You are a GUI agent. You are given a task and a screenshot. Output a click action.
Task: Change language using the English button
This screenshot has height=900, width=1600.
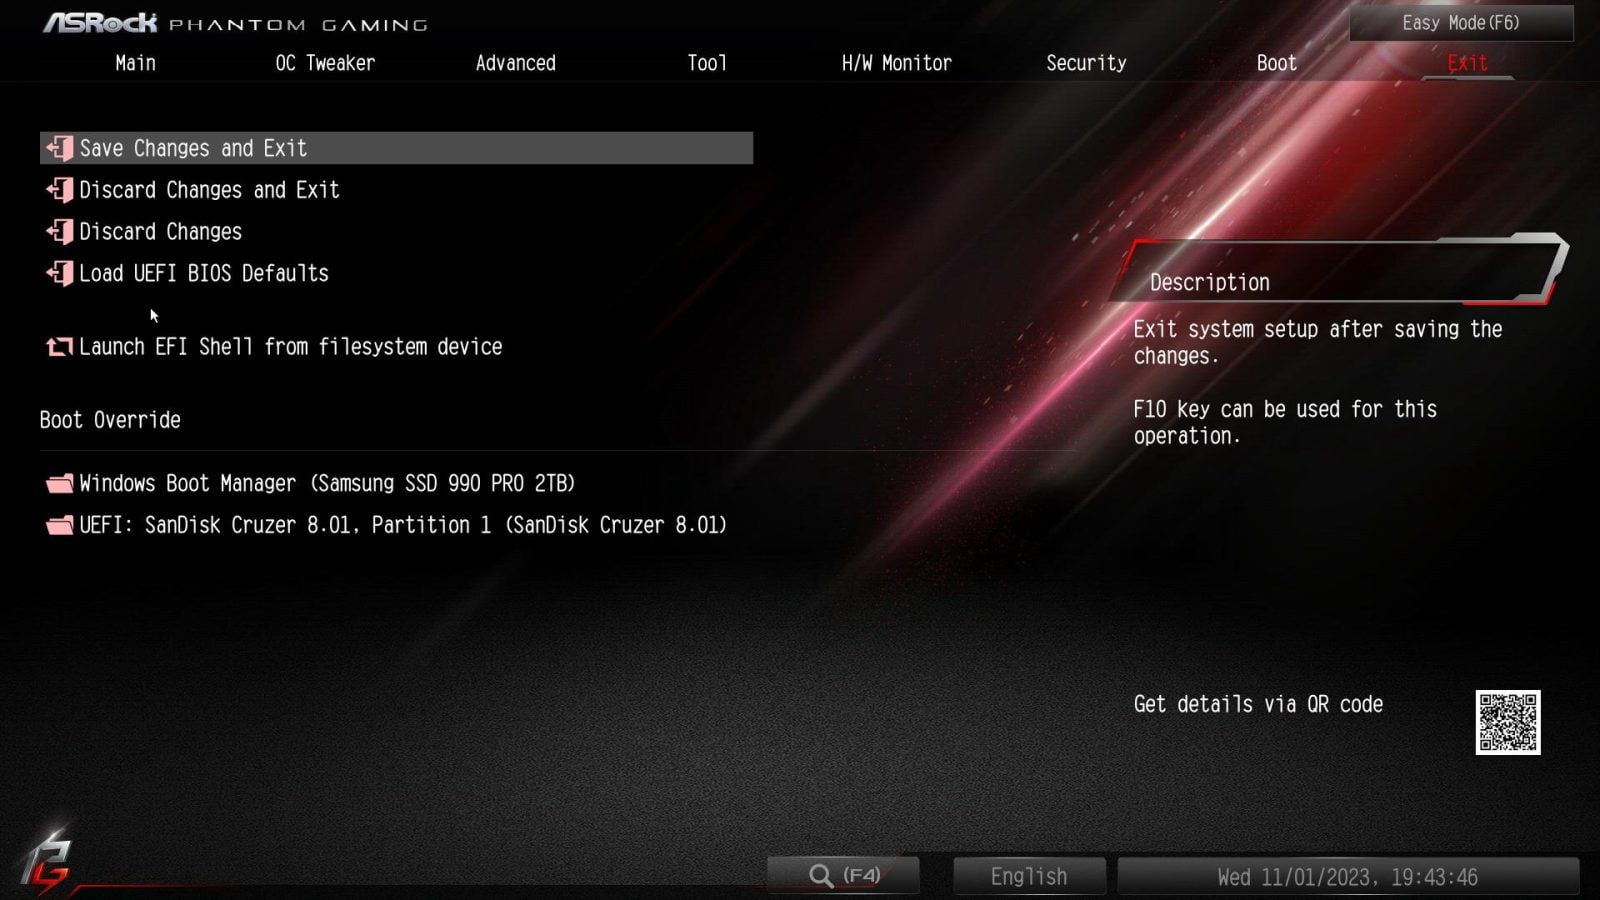pos(1028,876)
